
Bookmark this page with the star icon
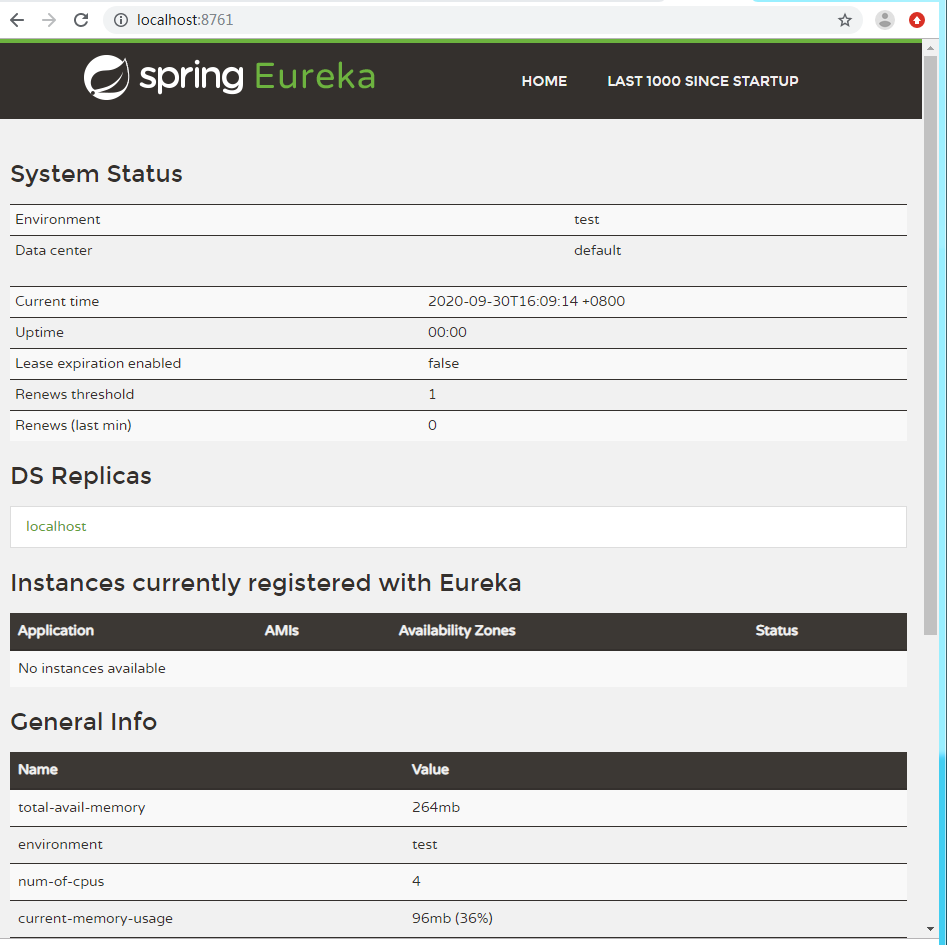click(x=844, y=21)
